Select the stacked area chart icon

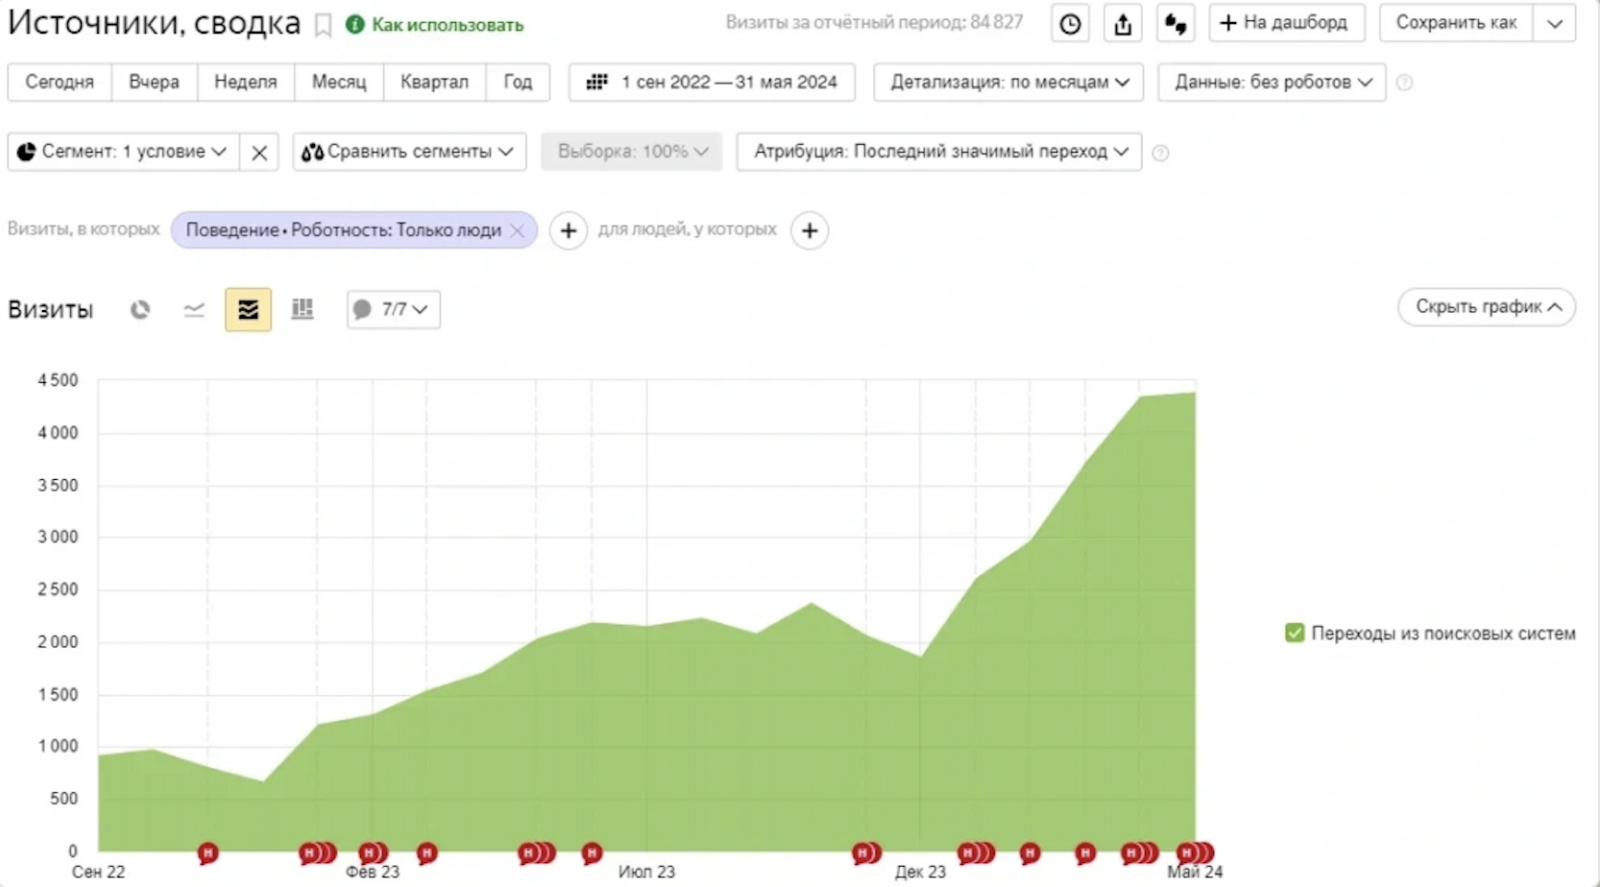pyautogui.click(x=248, y=310)
